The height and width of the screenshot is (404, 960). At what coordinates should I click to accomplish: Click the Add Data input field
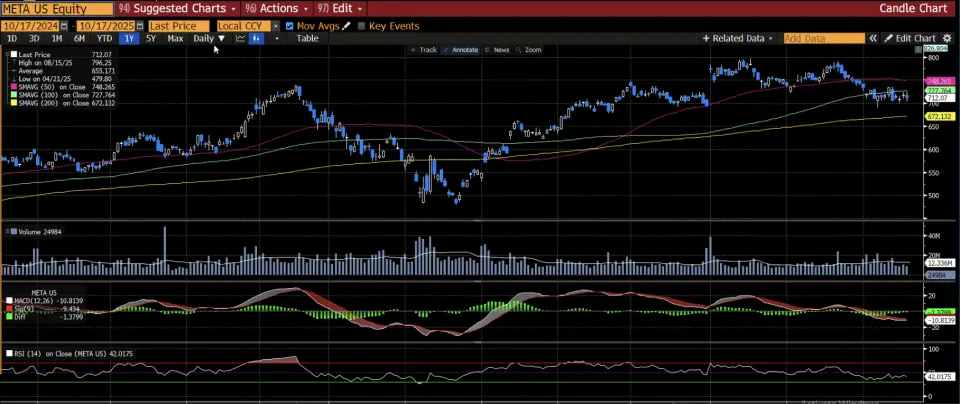point(823,38)
